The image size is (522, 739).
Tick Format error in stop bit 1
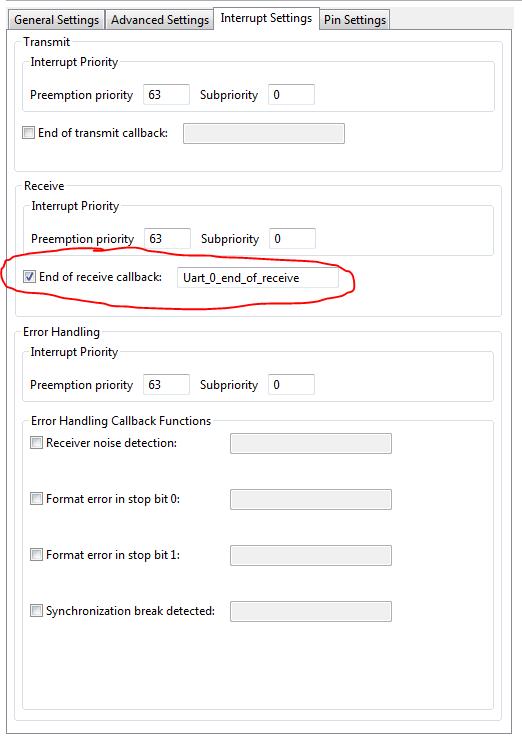pos(36,555)
